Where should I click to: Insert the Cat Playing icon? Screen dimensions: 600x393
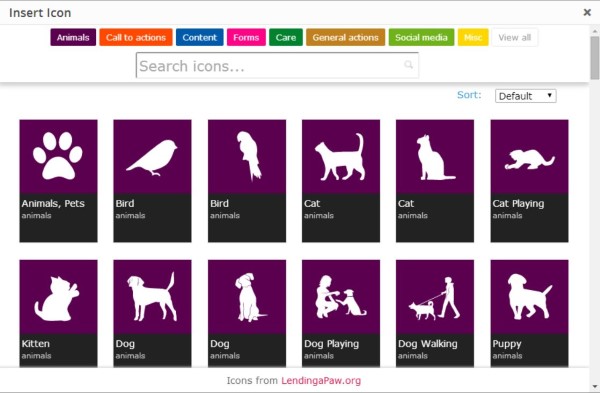point(529,181)
